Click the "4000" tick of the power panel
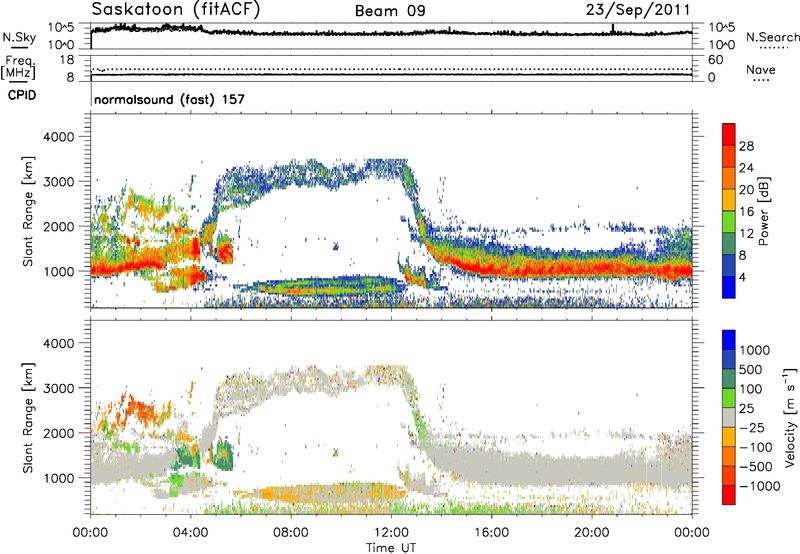The image size is (800, 554). 58,137
